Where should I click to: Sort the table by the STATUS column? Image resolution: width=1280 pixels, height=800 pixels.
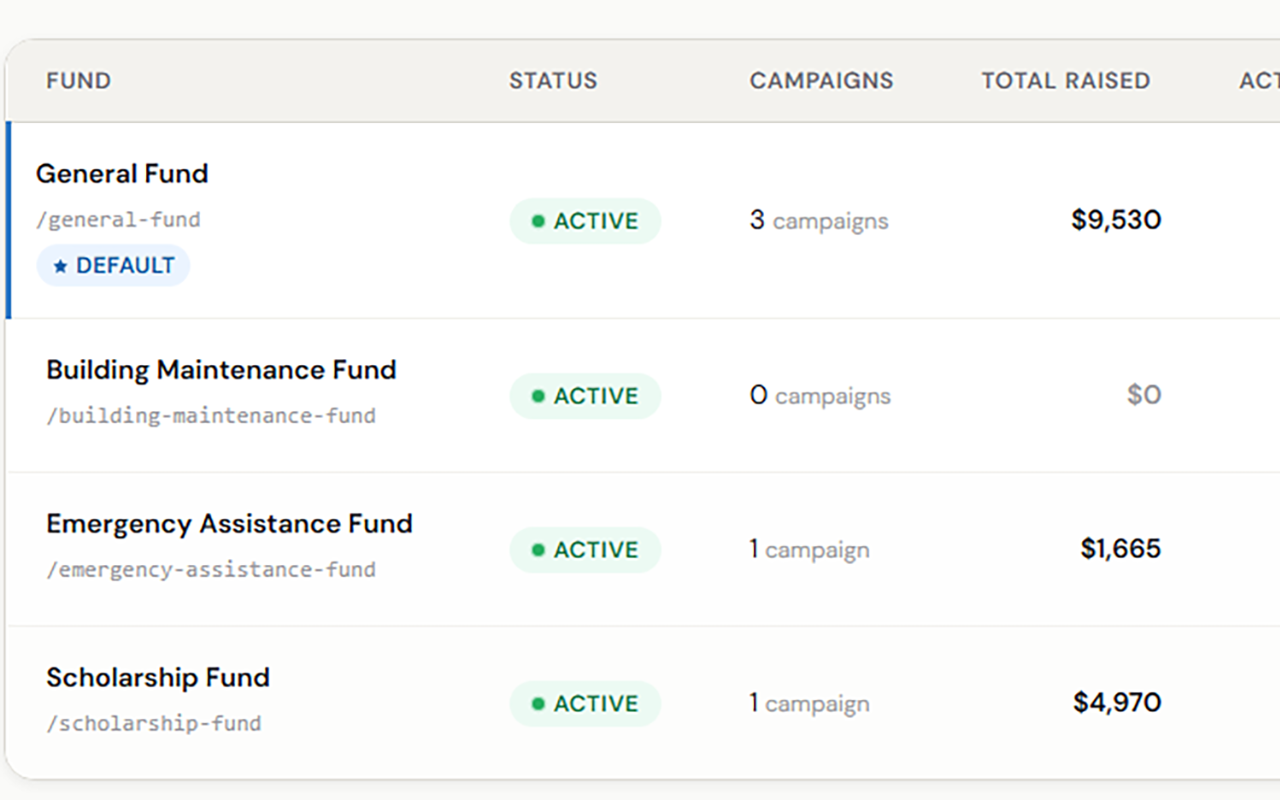(x=553, y=81)
